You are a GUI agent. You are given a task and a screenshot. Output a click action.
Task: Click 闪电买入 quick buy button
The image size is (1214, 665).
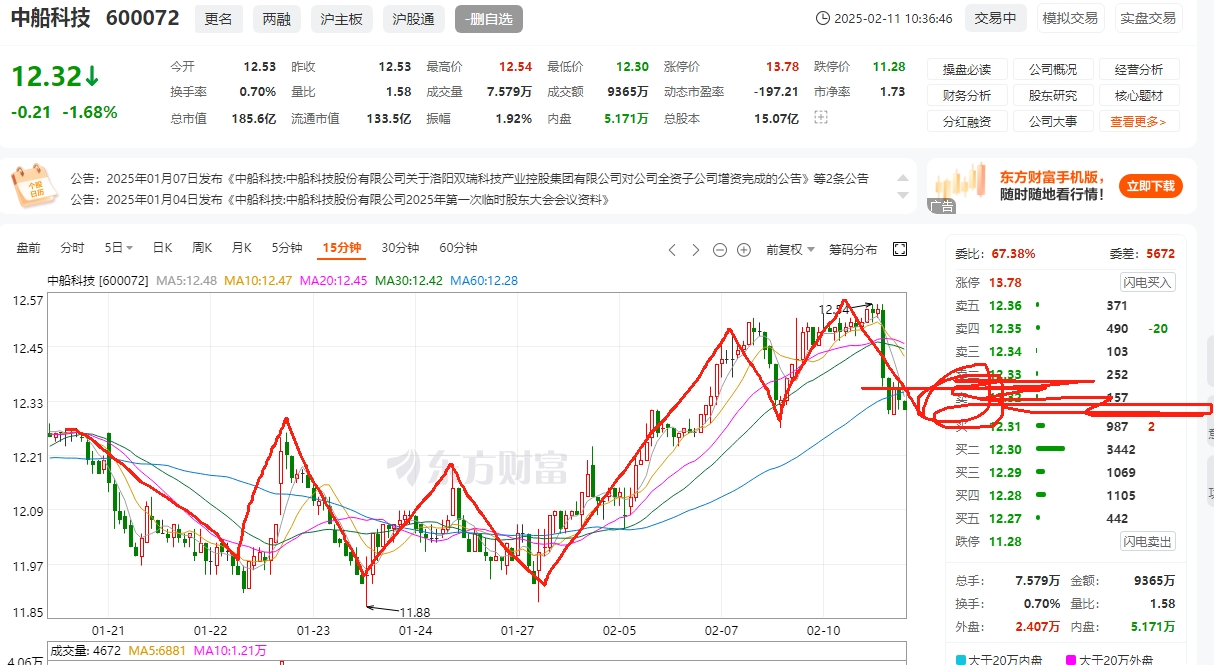tap(1147, 283)
